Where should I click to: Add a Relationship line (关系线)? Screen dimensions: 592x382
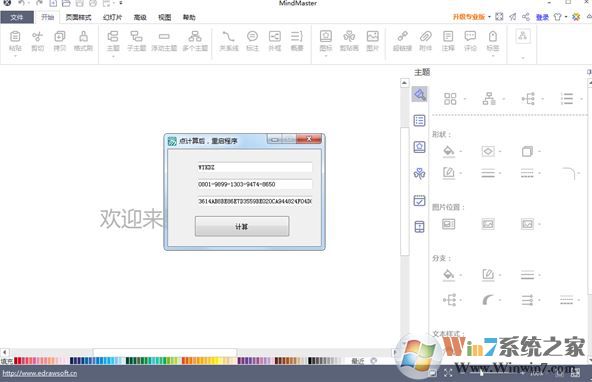(229, 41)
